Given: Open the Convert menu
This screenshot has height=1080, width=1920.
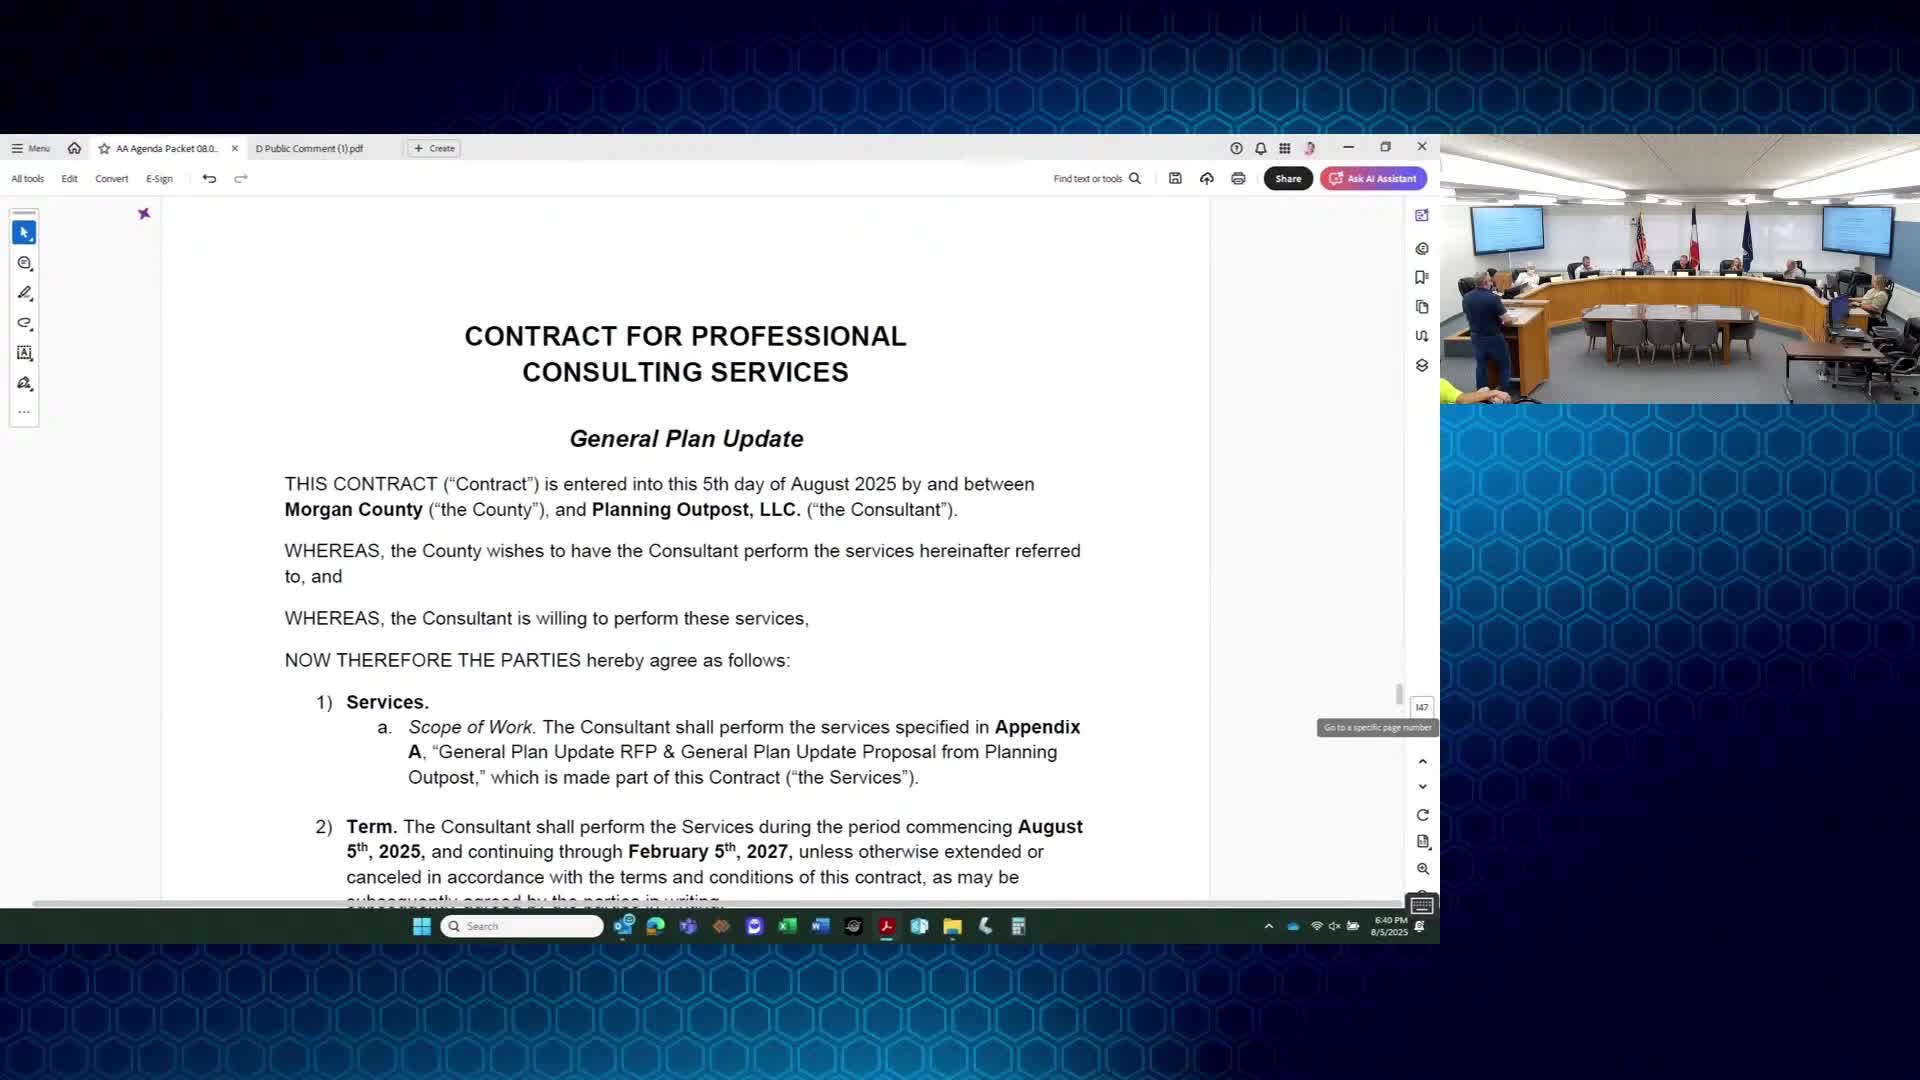Looking at the screenshot, I should (111, 178).
